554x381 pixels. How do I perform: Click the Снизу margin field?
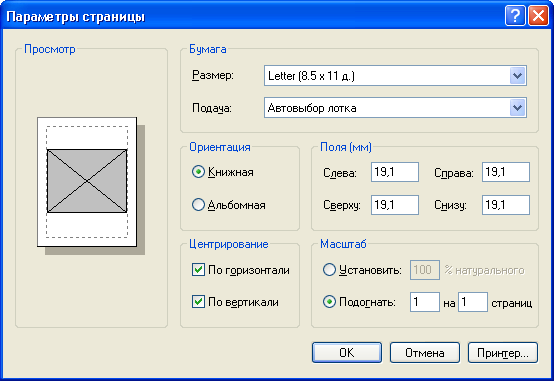(506, 205)
